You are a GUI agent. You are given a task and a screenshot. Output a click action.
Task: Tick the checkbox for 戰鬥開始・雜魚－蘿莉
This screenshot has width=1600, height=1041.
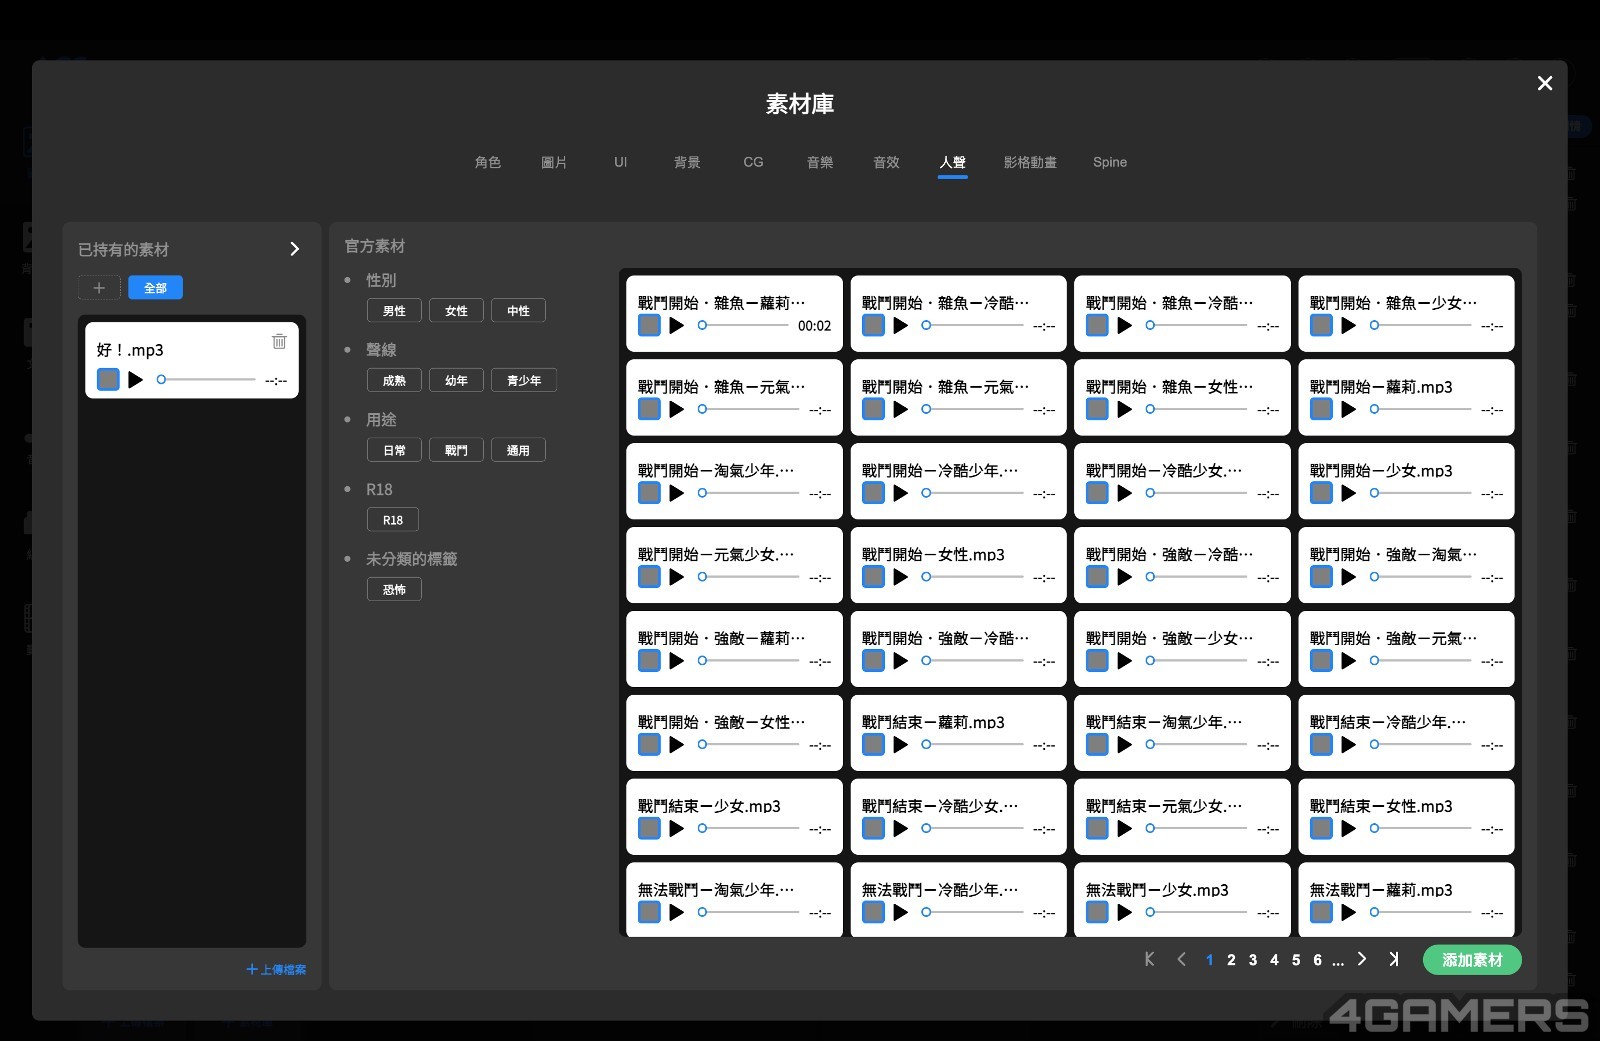649,325
